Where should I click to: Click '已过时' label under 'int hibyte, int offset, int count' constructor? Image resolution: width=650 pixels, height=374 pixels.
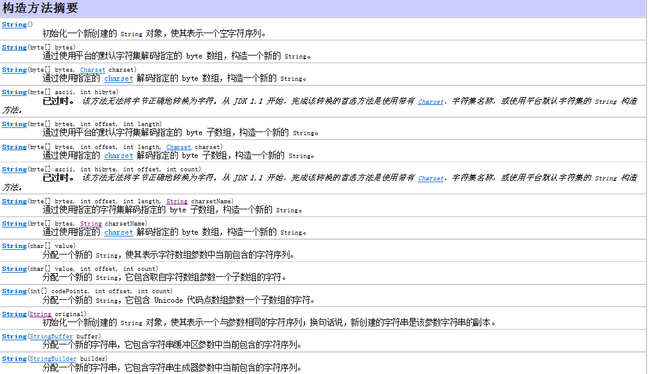click(58, 177)
